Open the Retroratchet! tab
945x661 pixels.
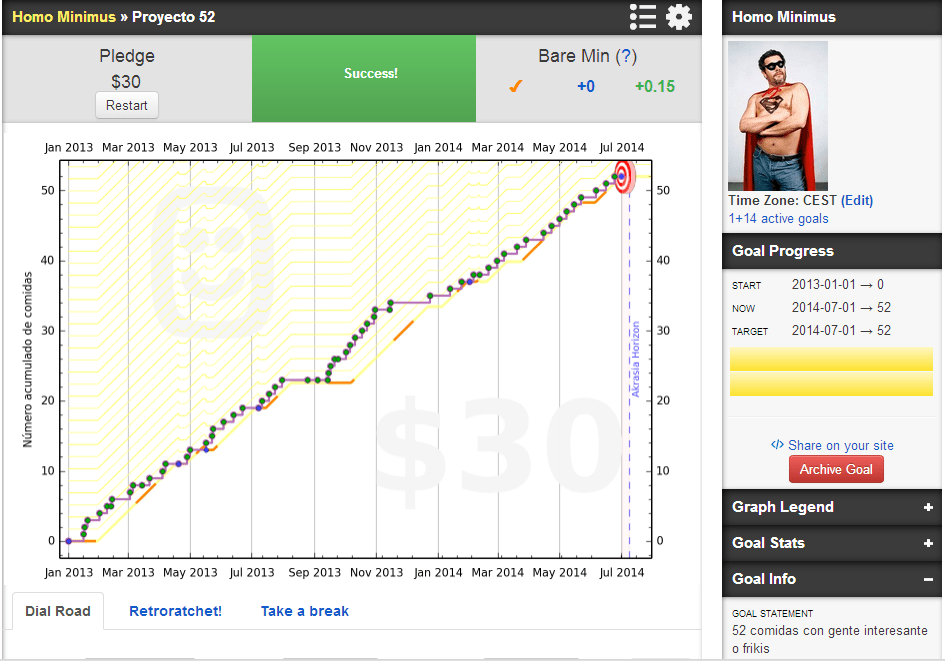(175, 611)
